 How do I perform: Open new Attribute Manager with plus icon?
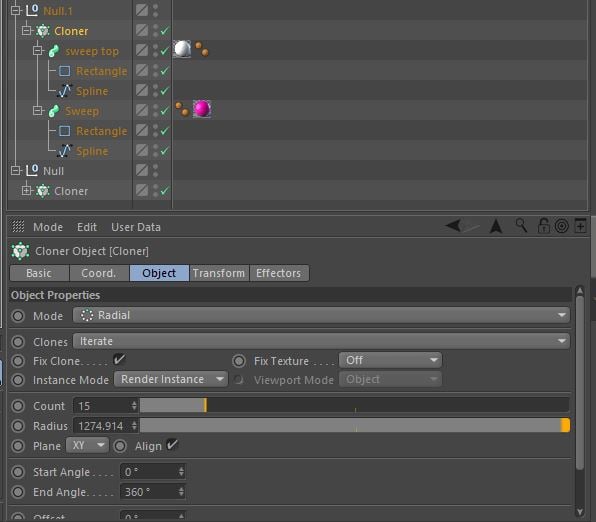[x=580, y=225]
